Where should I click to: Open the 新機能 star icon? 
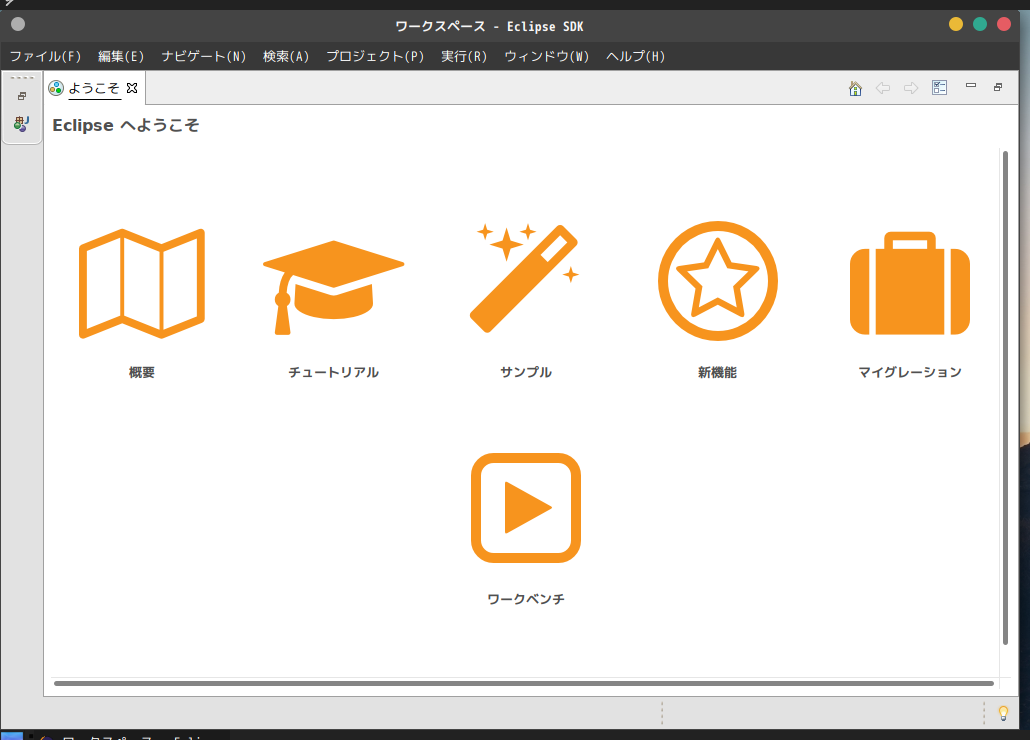[x=717, y=281]
